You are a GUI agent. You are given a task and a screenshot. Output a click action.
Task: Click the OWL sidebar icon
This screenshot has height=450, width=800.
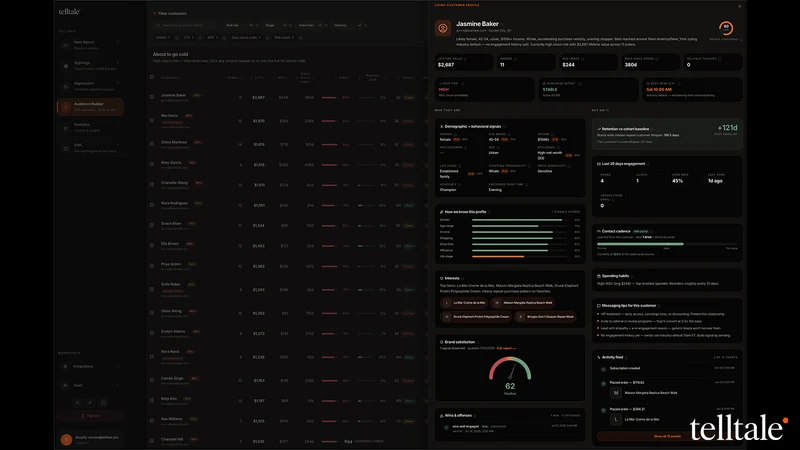point(66,148)
